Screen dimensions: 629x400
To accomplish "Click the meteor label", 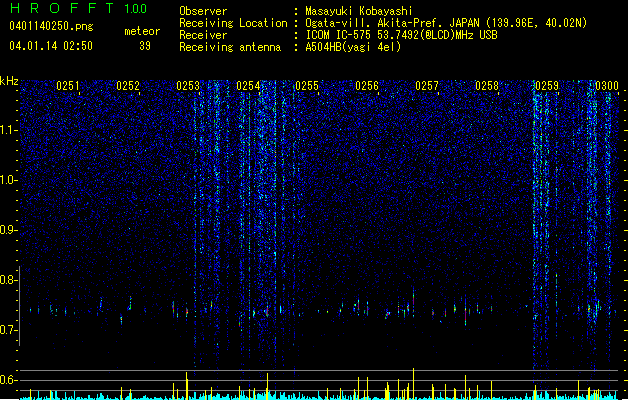I will tap(142, 31).
